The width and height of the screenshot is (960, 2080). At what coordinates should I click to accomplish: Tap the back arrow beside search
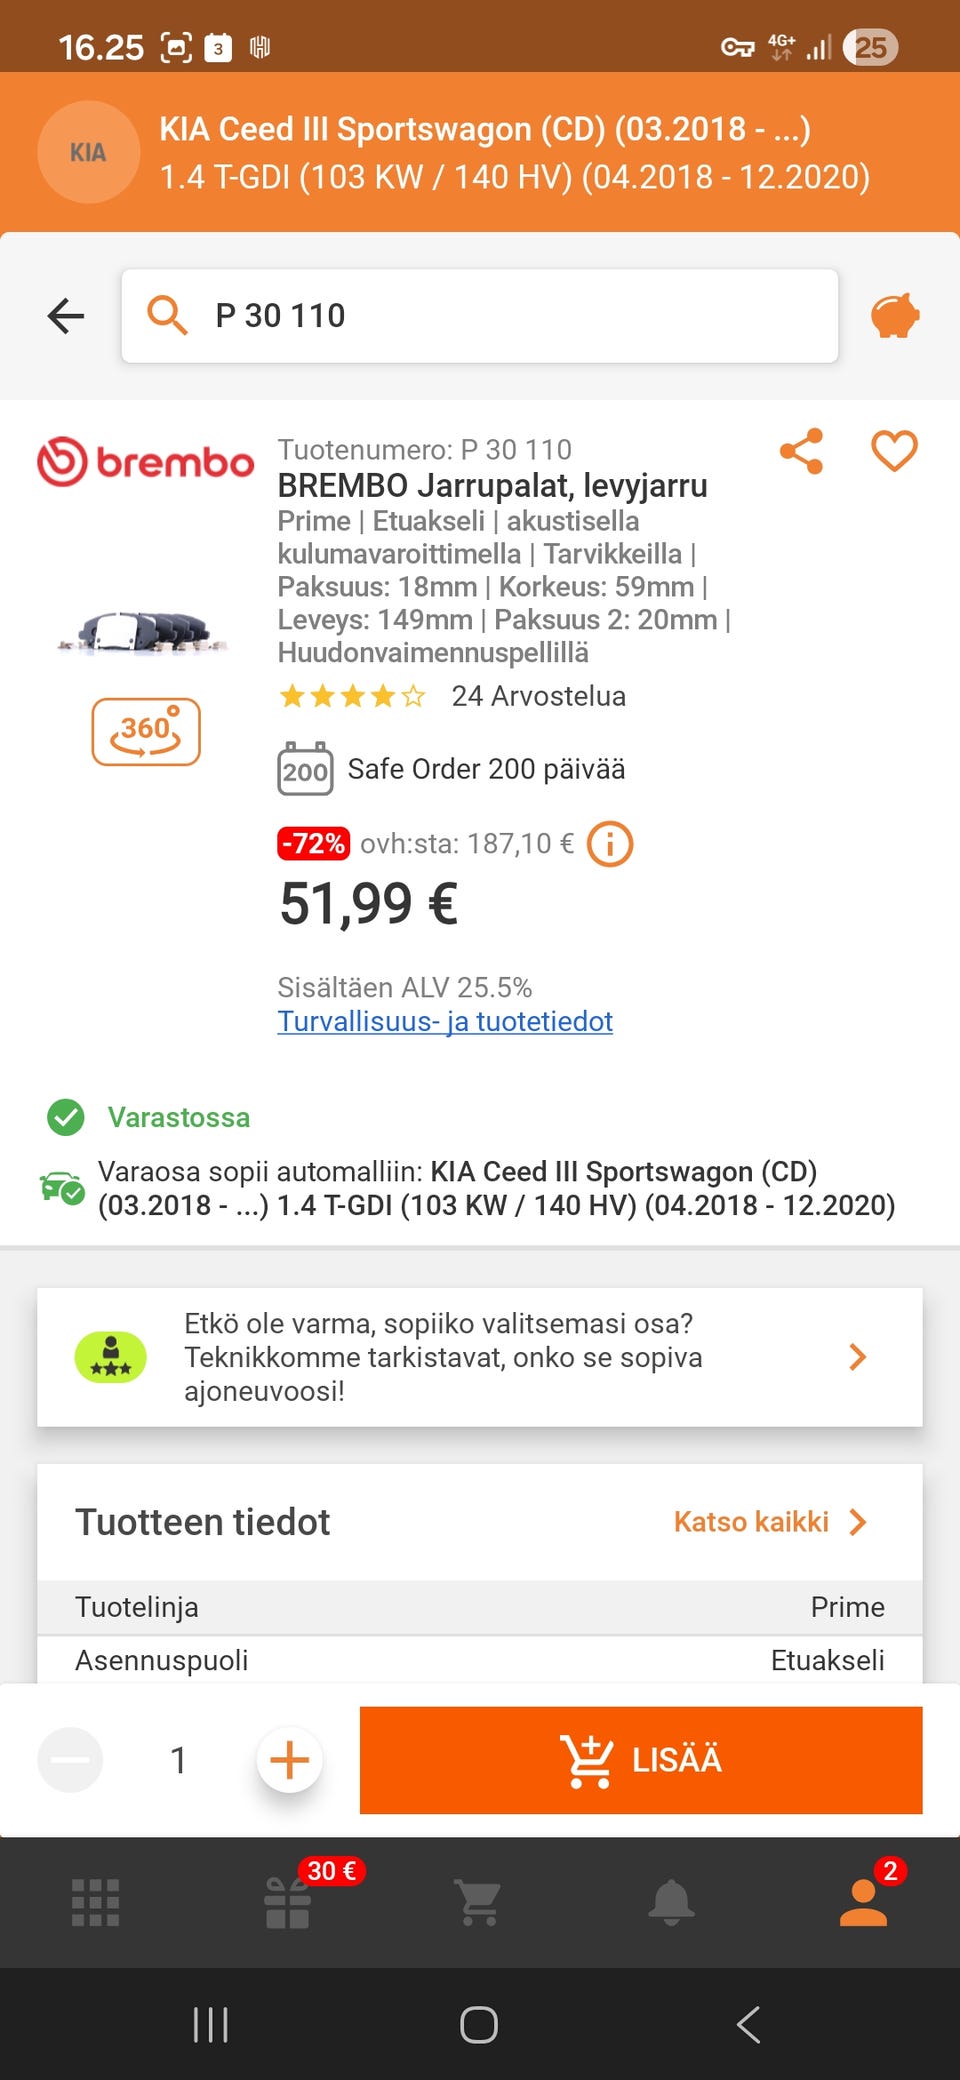(x=66, y=316)
